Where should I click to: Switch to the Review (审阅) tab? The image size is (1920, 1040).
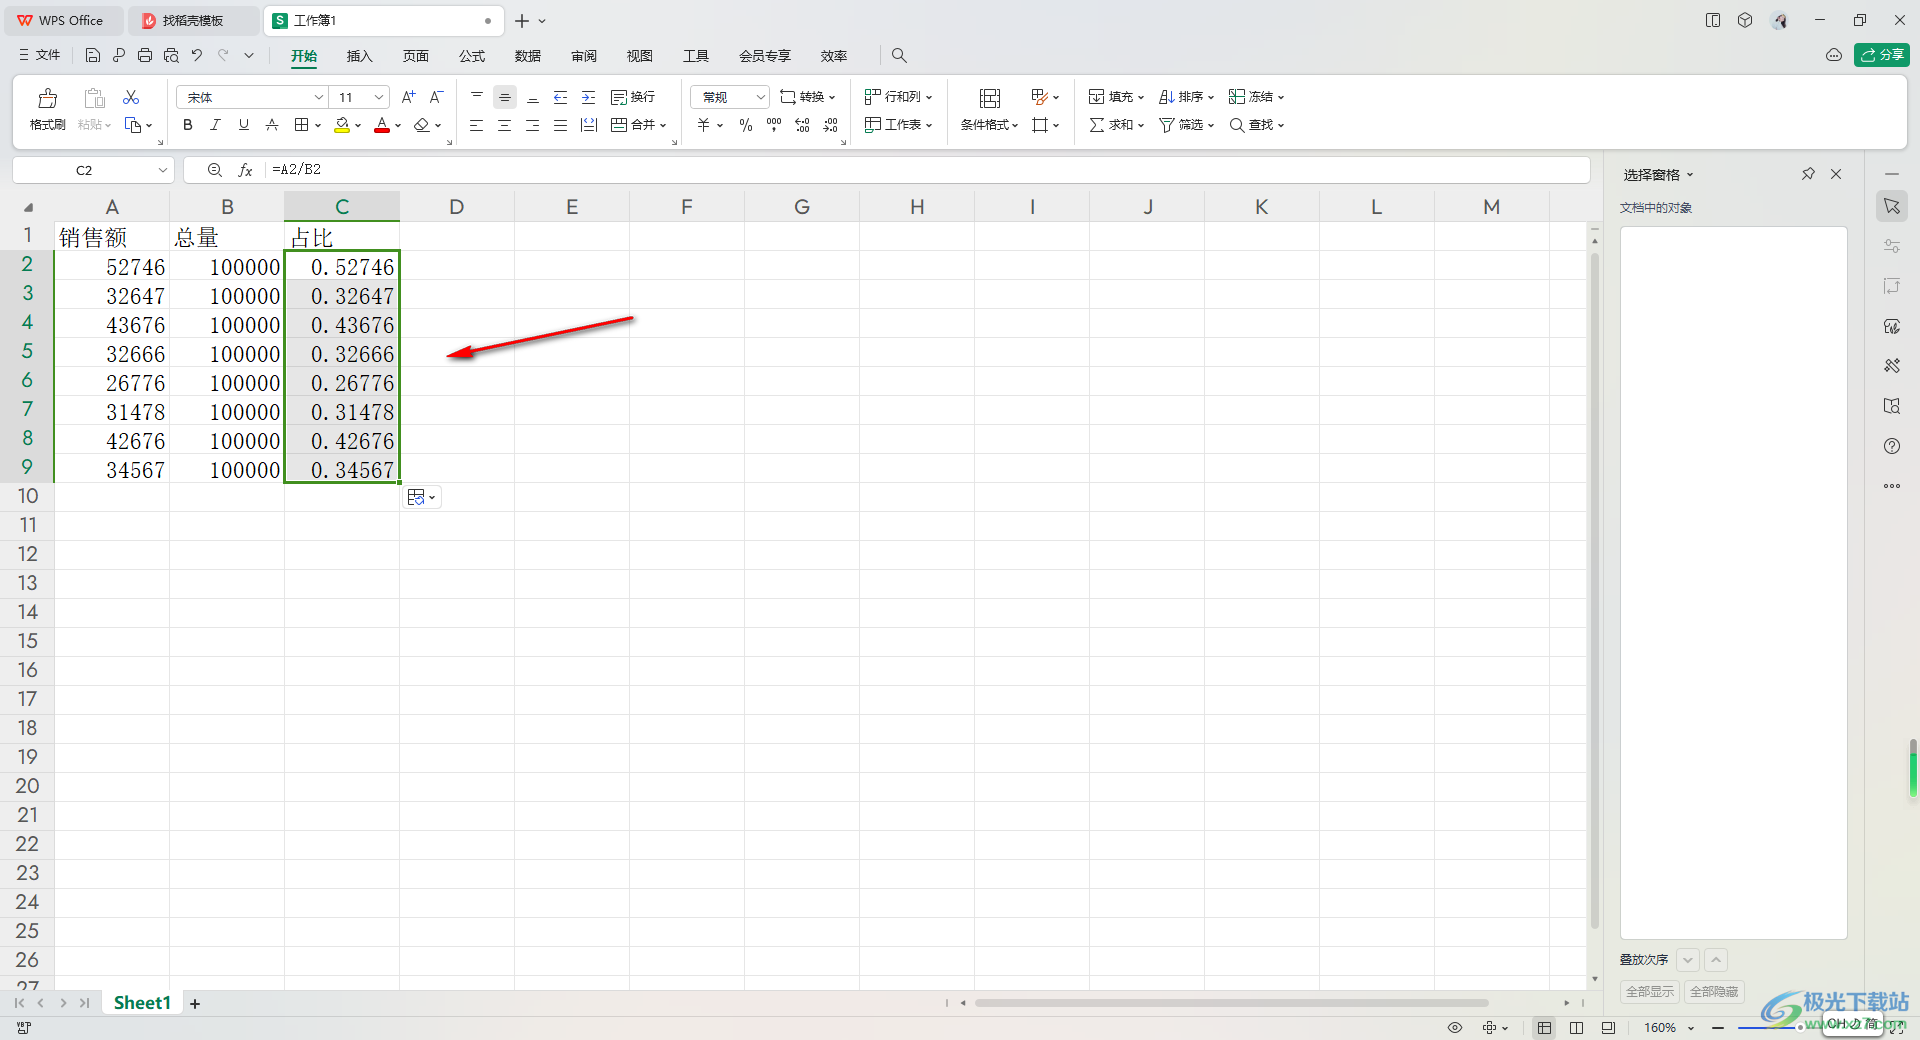584,56
